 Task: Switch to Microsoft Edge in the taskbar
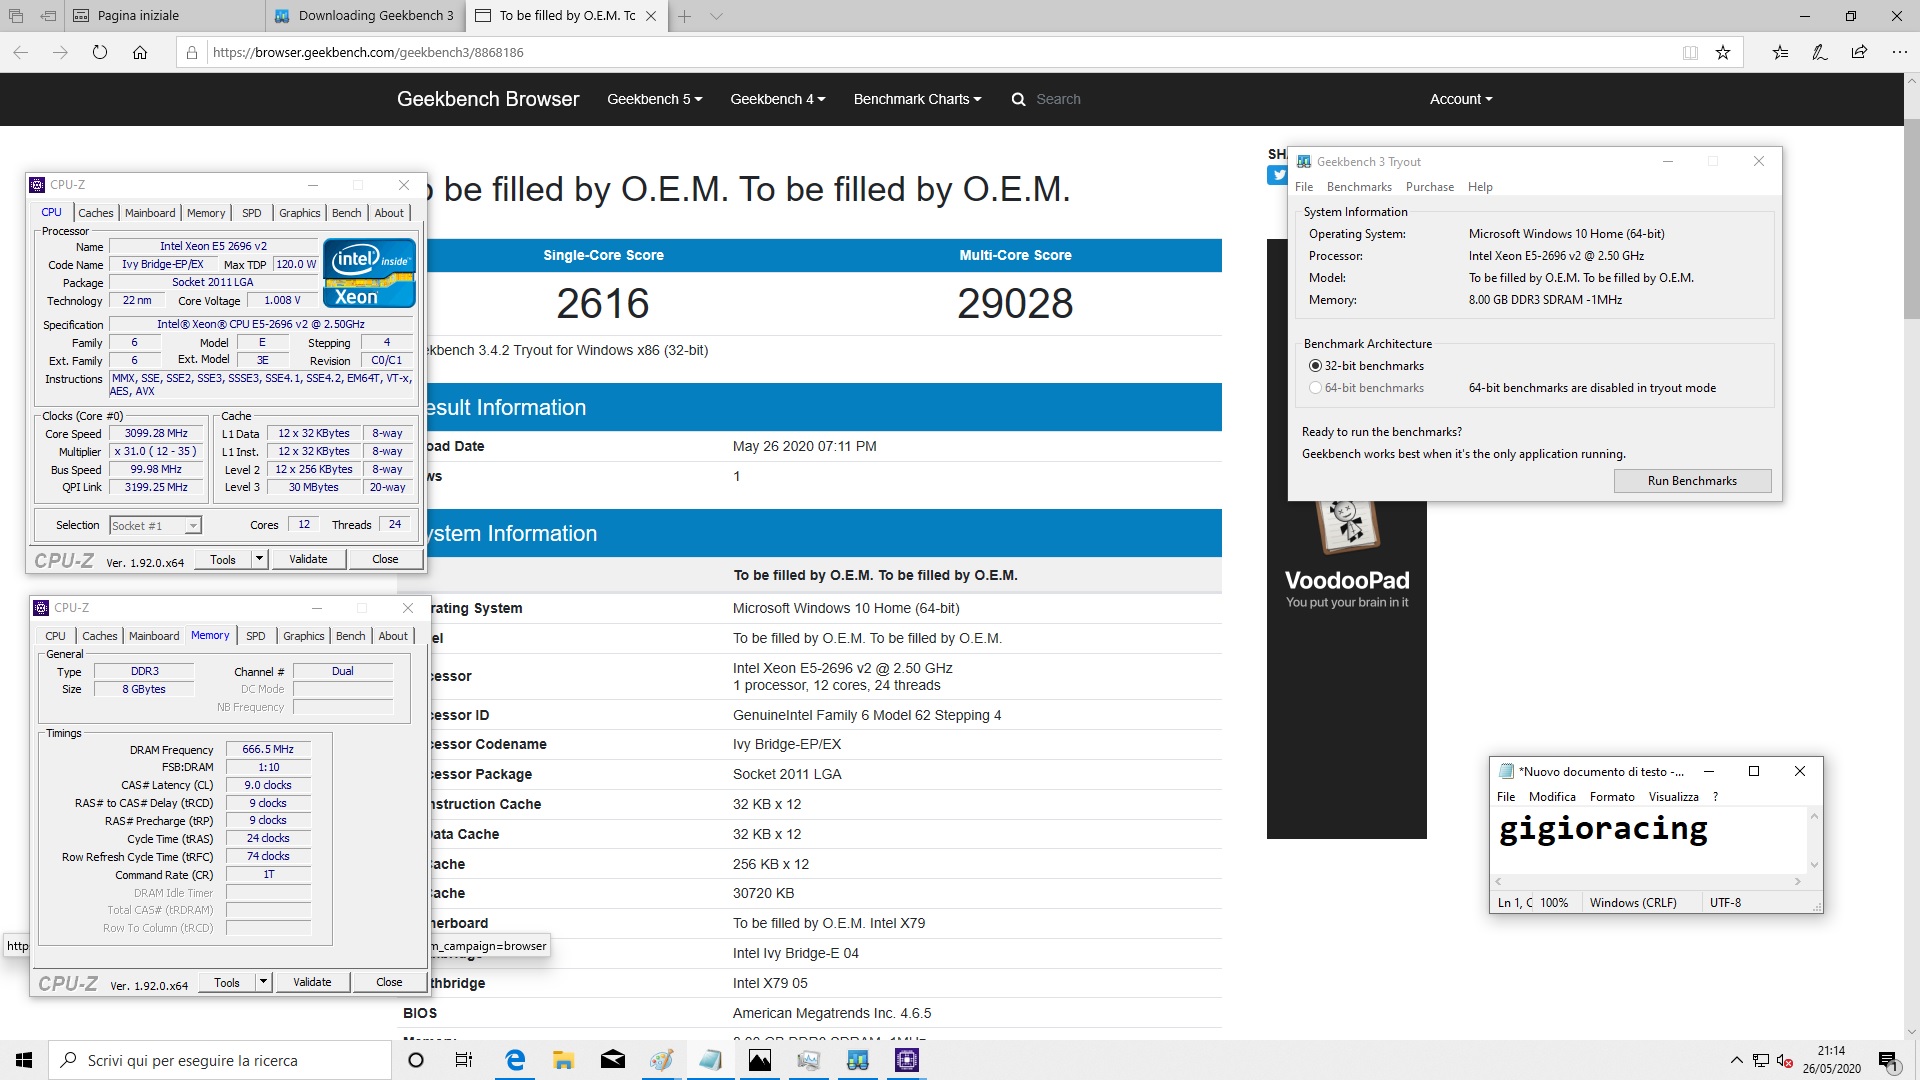[x=515, y=1060]
